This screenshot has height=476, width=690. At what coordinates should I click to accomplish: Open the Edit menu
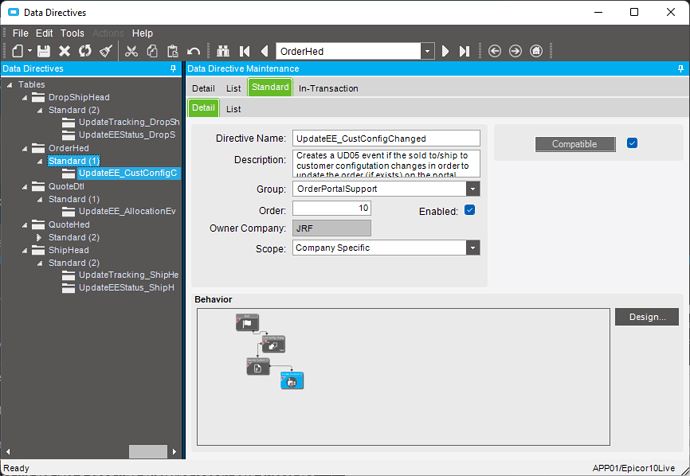coord(44,33)
